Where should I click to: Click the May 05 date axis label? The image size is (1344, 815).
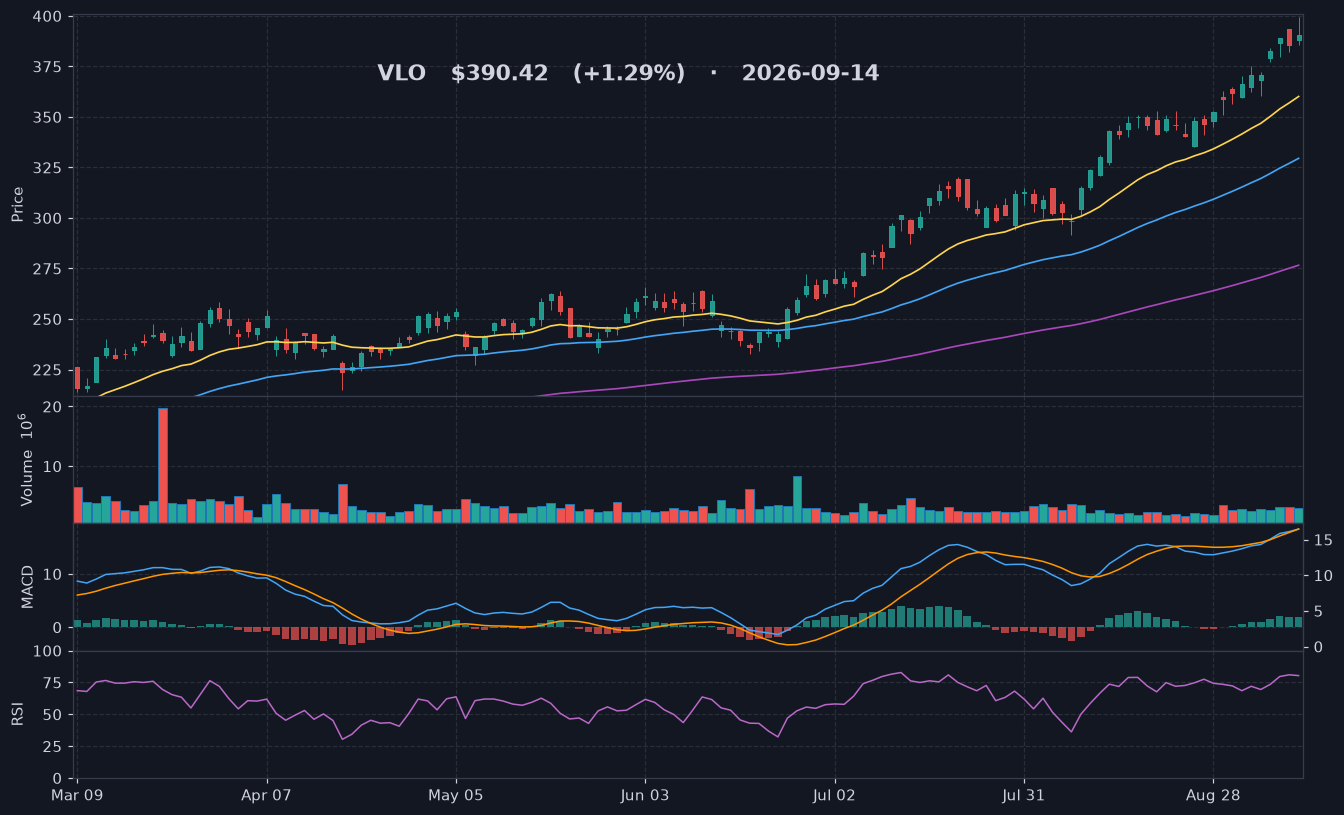tap(456, 796)
